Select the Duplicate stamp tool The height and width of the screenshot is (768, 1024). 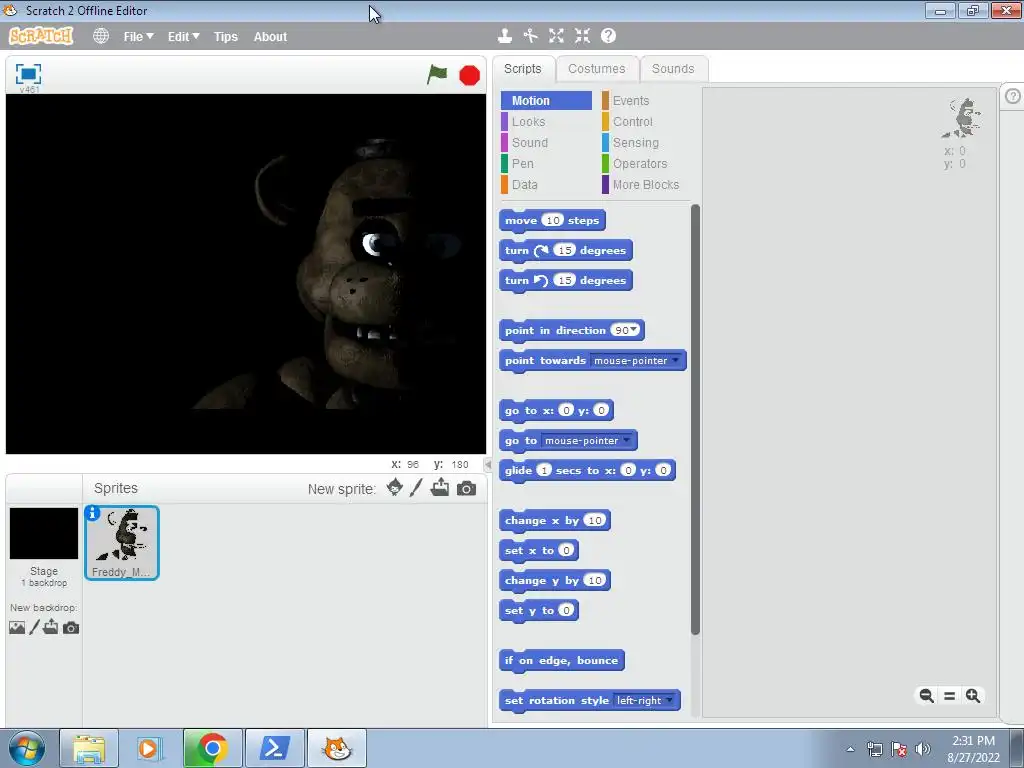504,36
